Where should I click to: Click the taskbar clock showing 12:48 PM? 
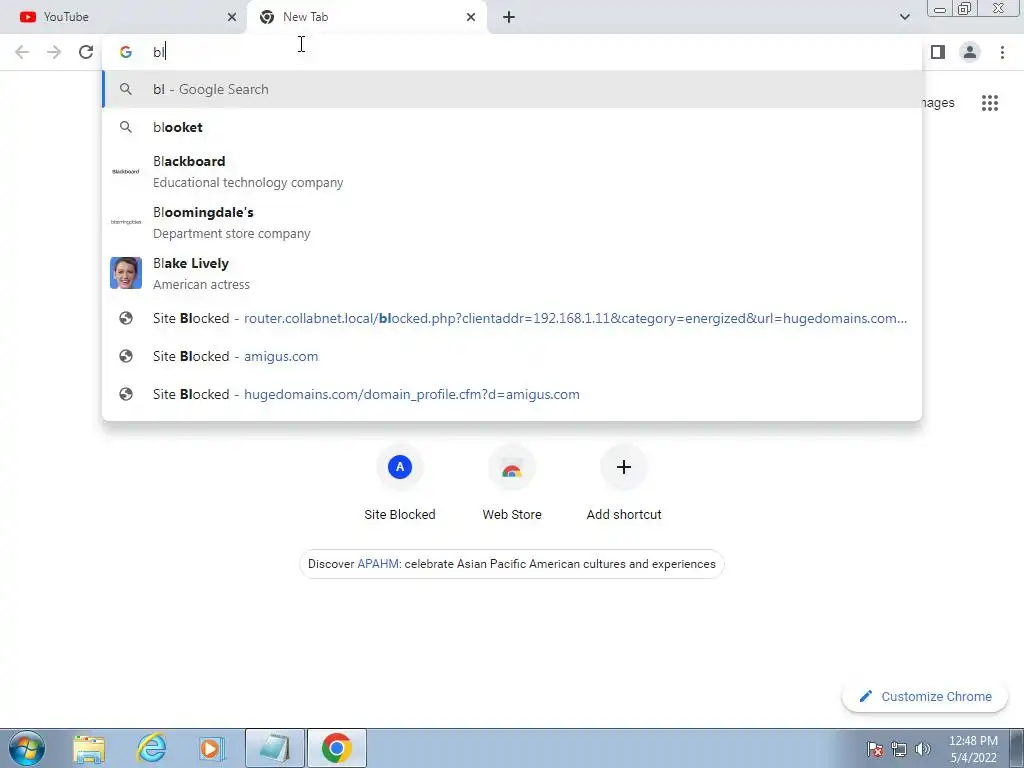coord(973,749)
